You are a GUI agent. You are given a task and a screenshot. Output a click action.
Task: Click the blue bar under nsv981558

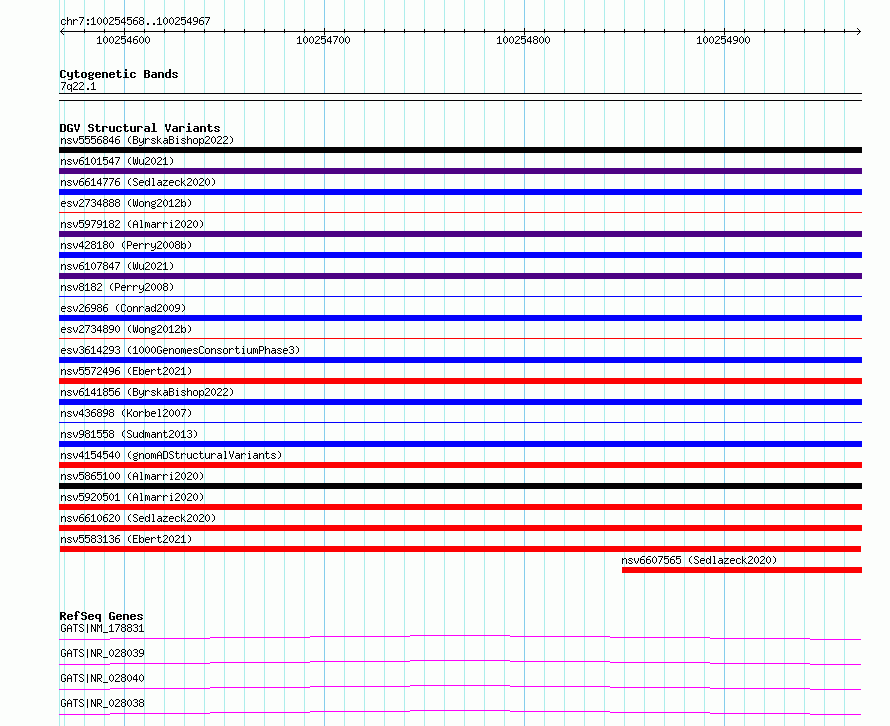coord(460,444)
